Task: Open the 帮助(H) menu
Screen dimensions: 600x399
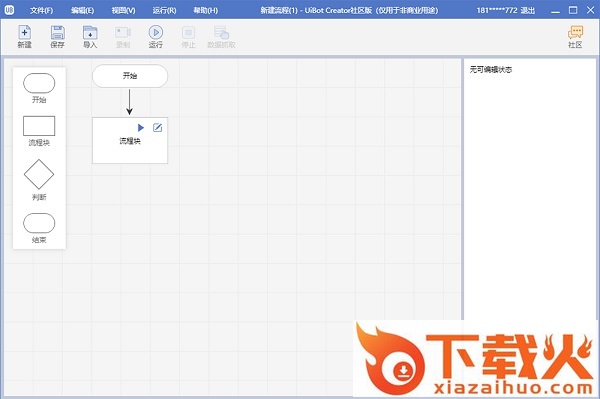Action: point(205,10)
